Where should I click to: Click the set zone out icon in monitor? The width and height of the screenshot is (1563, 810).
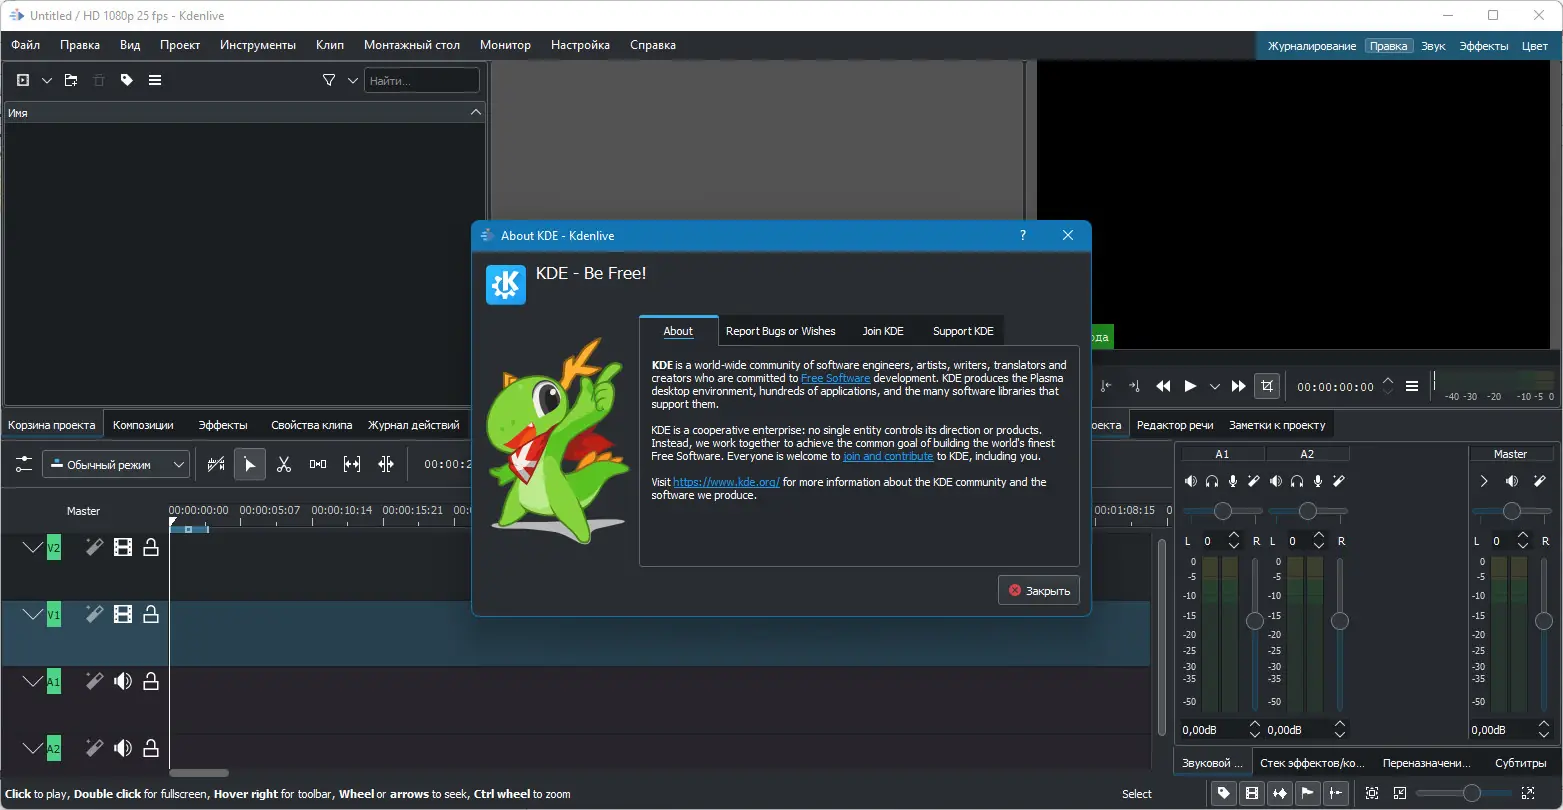(x=1134, y=386)
